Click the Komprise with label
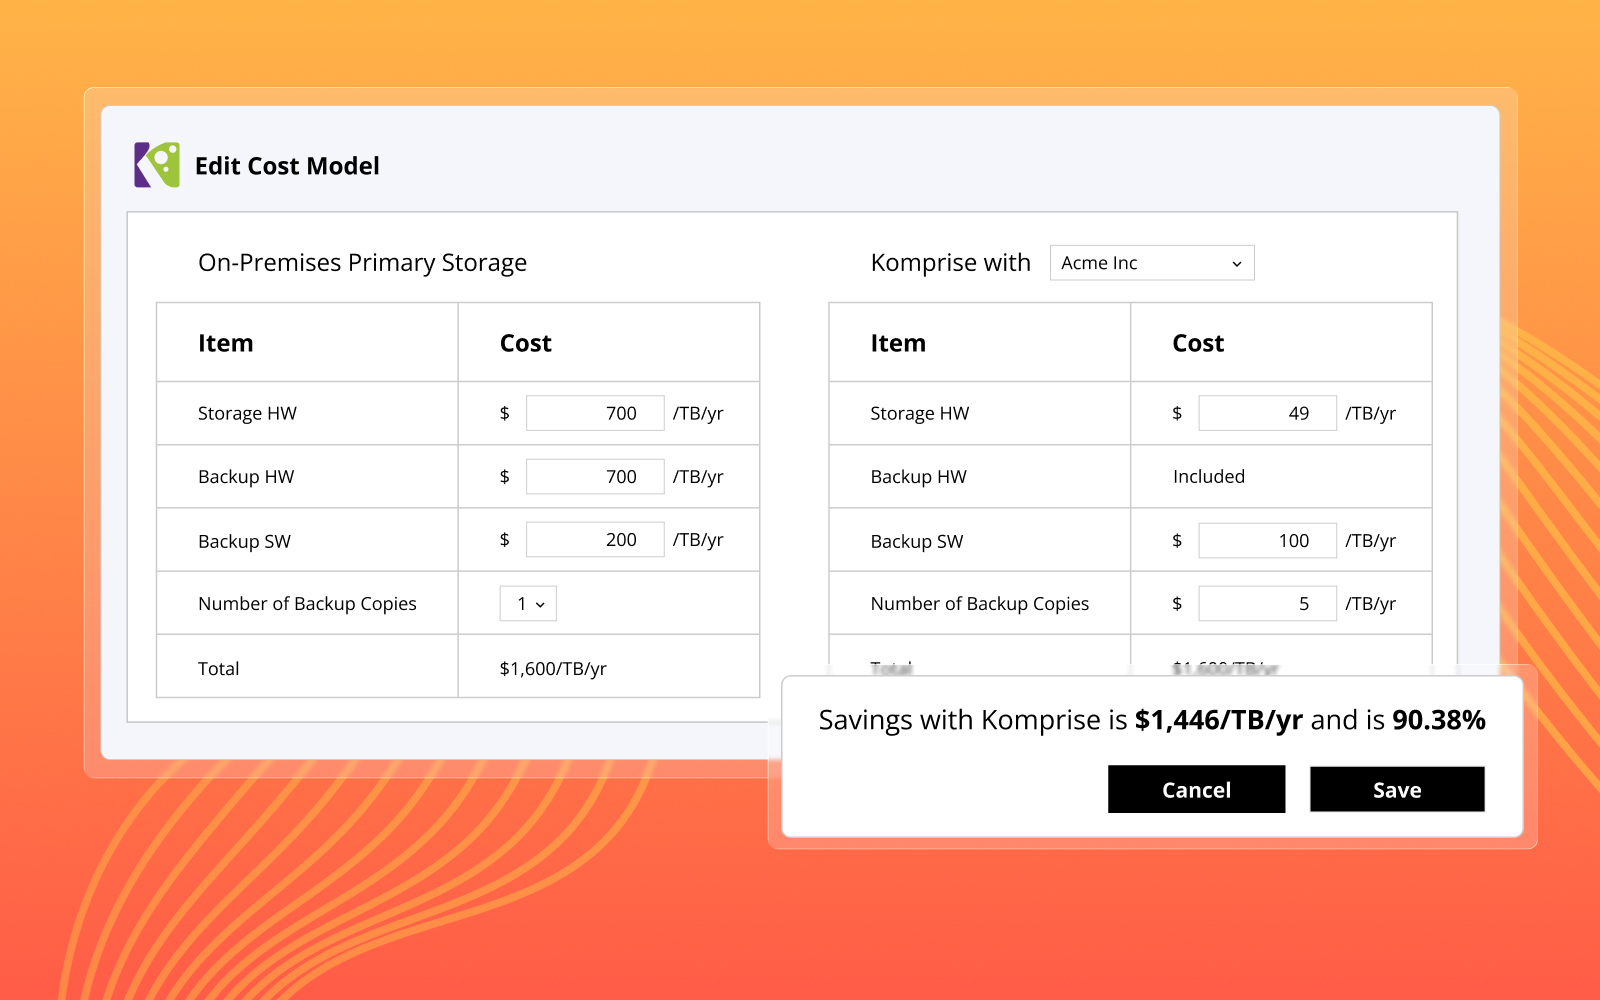 (x=950, y=262)
